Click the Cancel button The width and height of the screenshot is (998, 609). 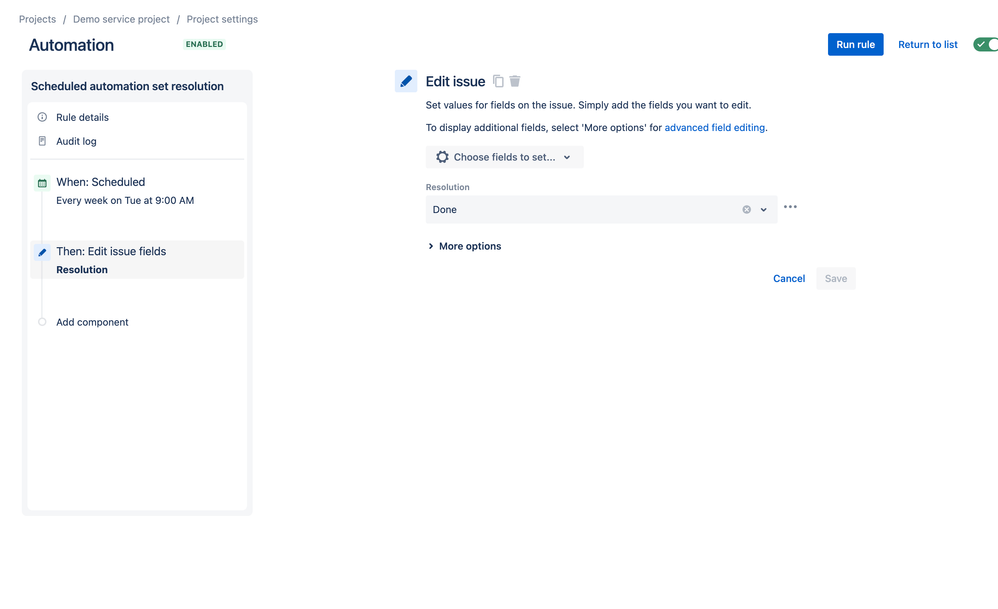(789, 279)
